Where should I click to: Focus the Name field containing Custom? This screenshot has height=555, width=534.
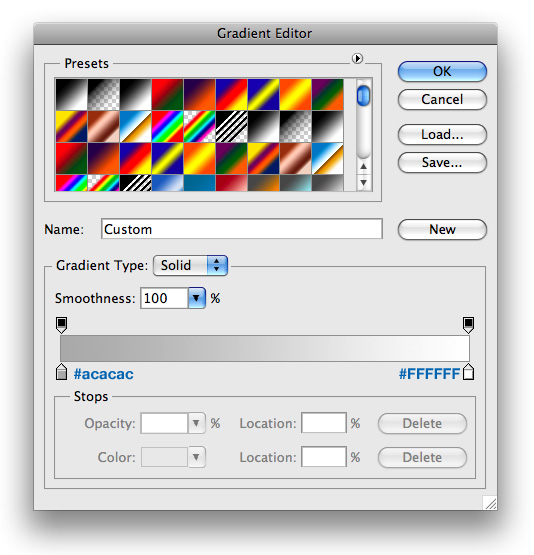click(242, 229)
